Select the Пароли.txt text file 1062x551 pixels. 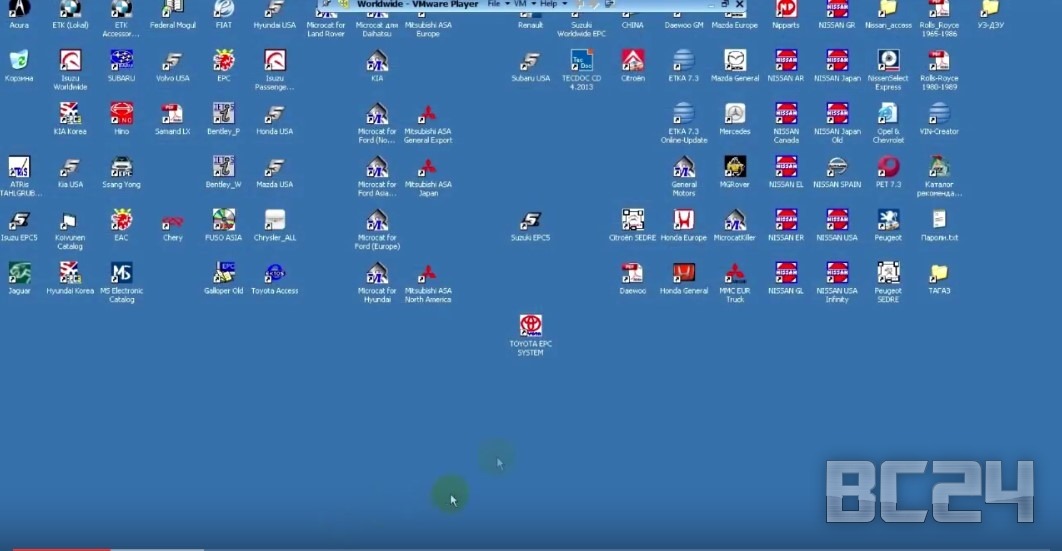(938, 220)
